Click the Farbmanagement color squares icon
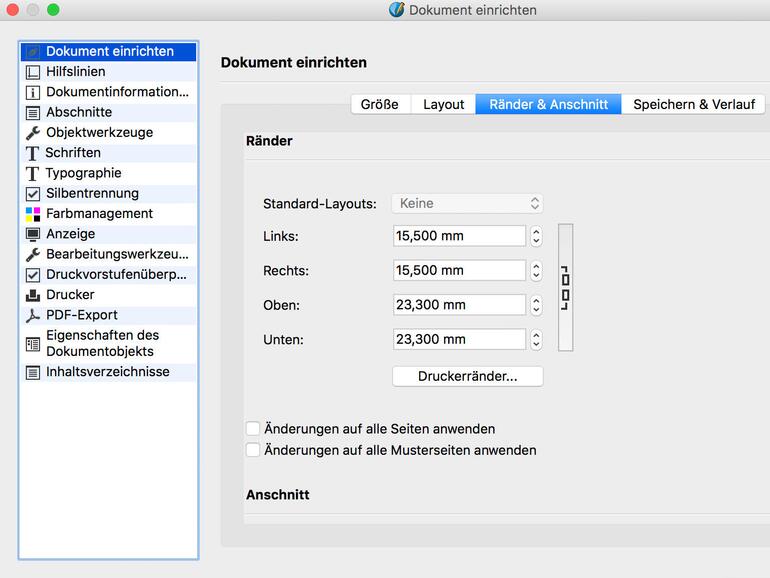This screenshot has height=578, width=770. coord(33,214)
